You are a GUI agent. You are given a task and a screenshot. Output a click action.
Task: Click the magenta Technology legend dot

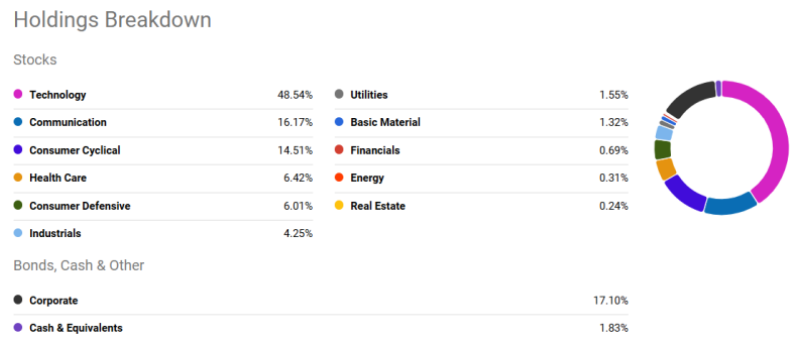pos(18,94)
